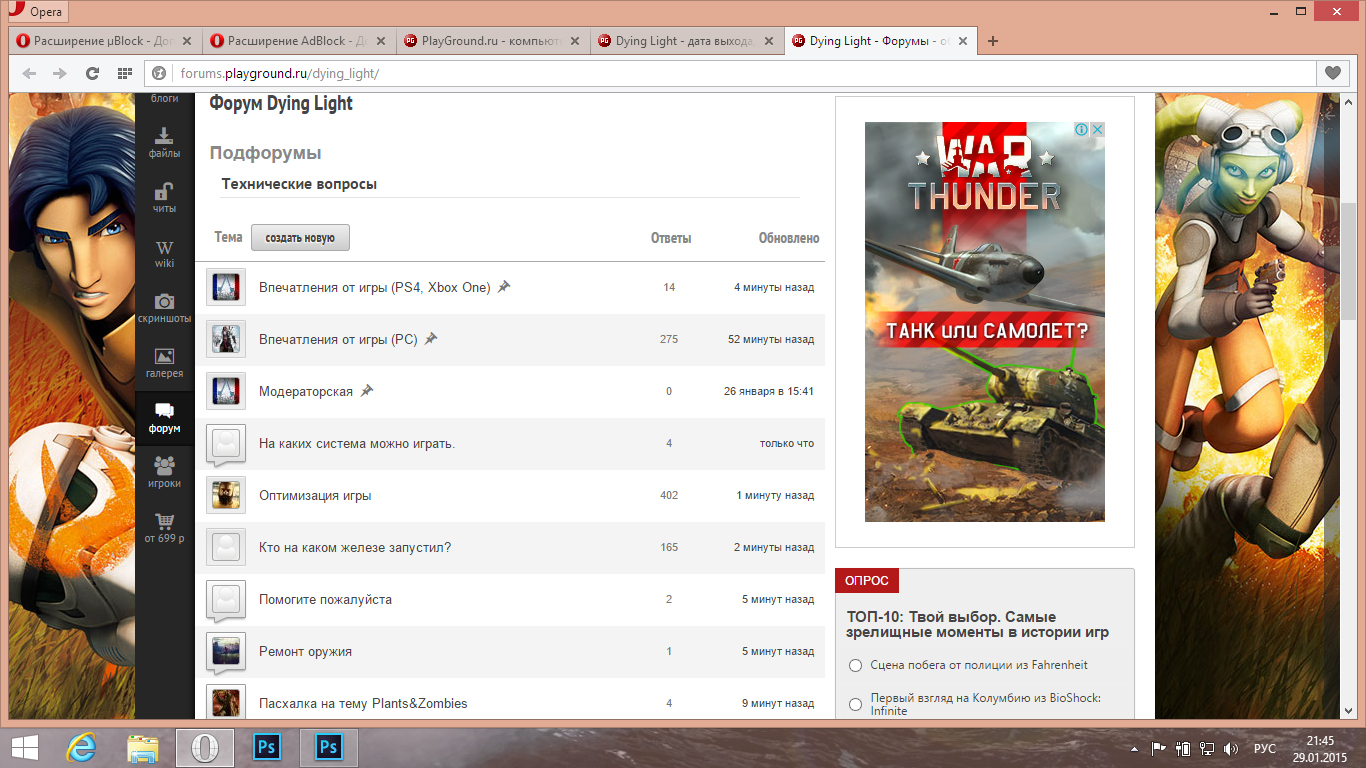This screenshot has width=1366, height=768.
Task: Click the battery power icon in tray
Action: (x=1183, y=748)
